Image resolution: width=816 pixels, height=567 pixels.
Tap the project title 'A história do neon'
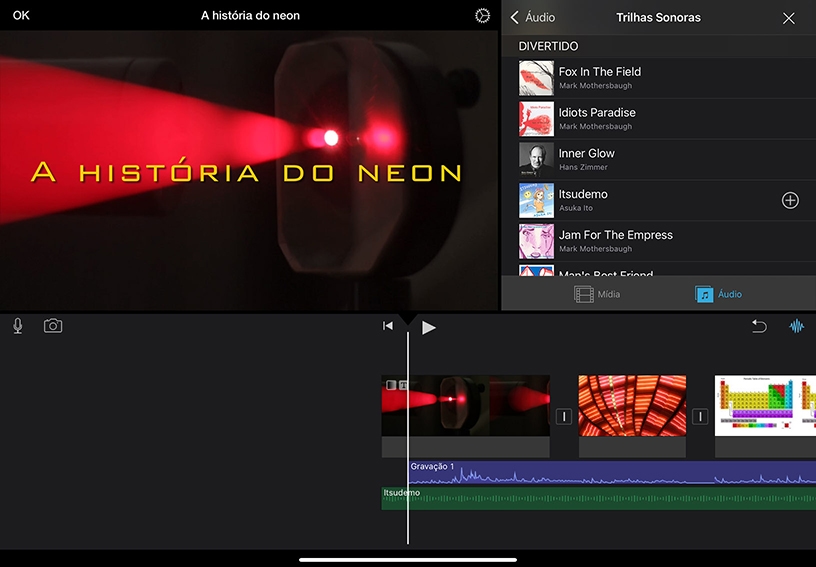(x=250, y=16)
